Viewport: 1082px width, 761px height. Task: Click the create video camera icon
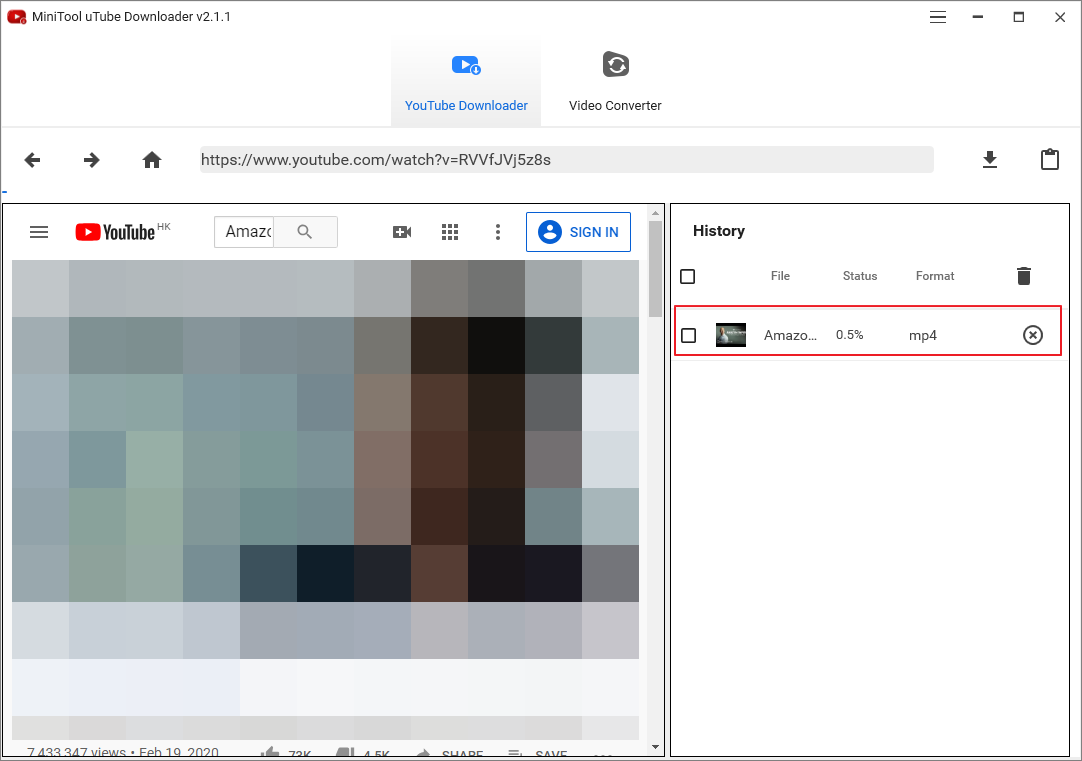tap(402, 232)
